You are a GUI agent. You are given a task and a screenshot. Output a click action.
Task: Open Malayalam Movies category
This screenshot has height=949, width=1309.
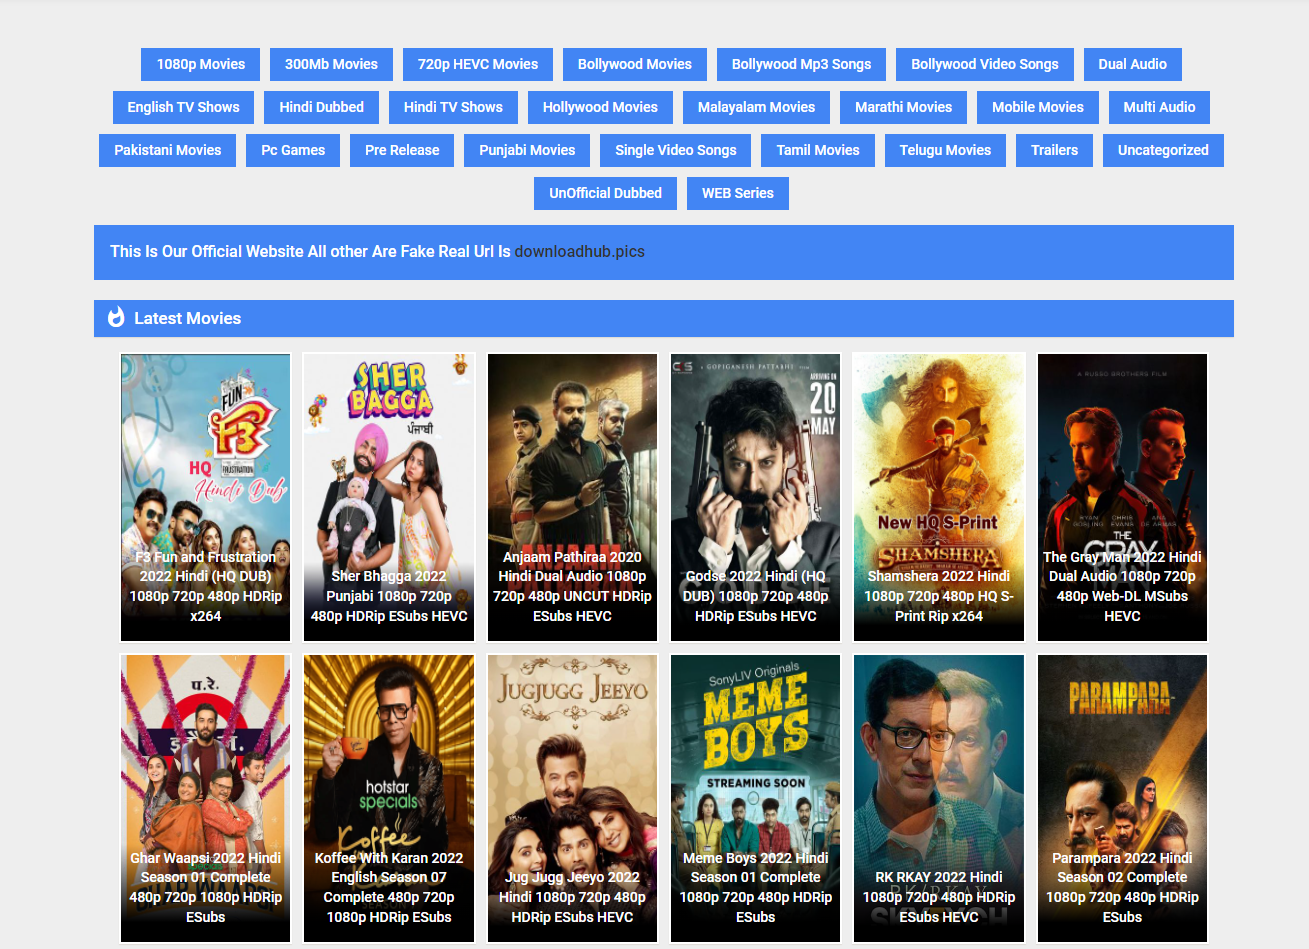756,107
